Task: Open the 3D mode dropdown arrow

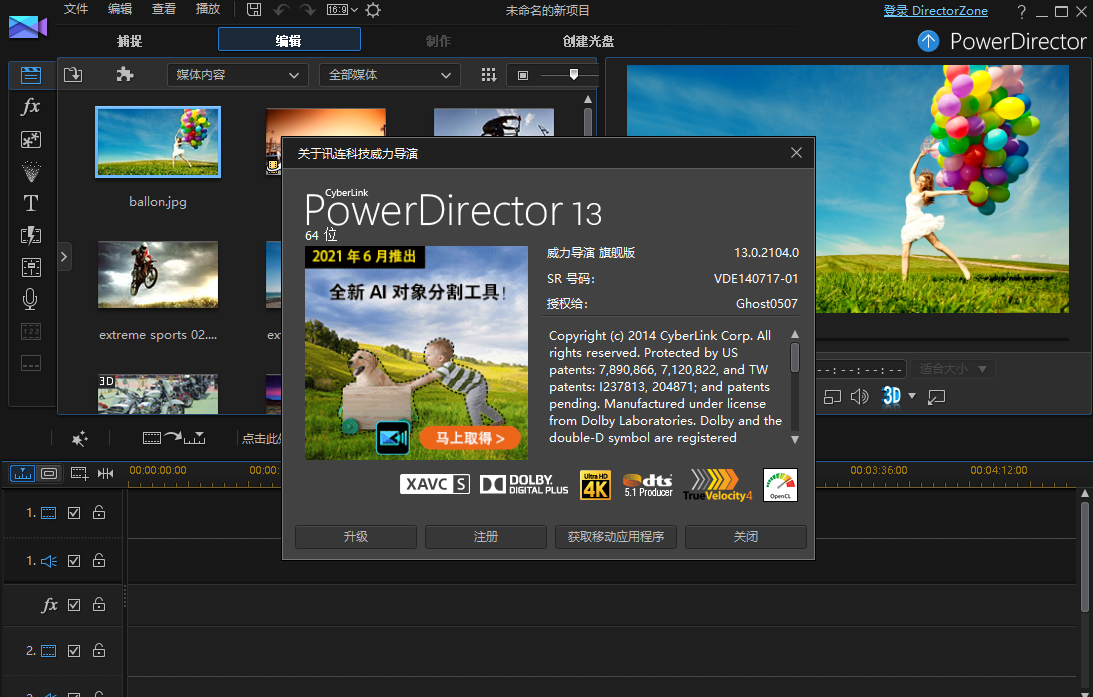Action: pos(912,396)
